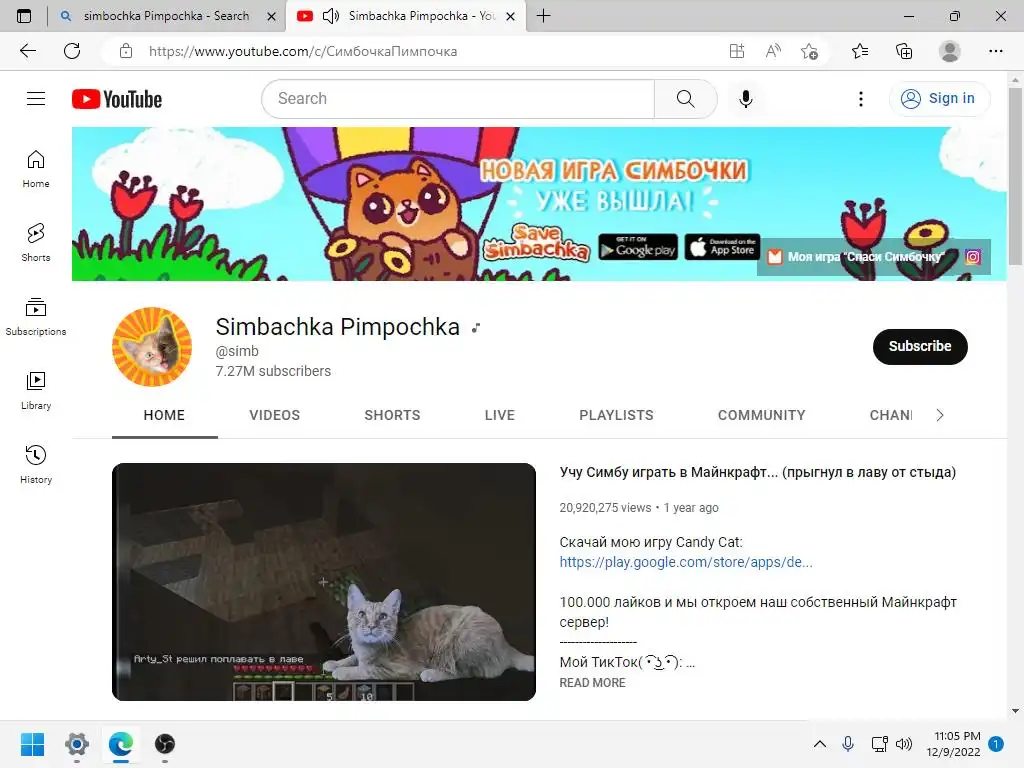Open the volume control in system tray

tap(904, 744)
